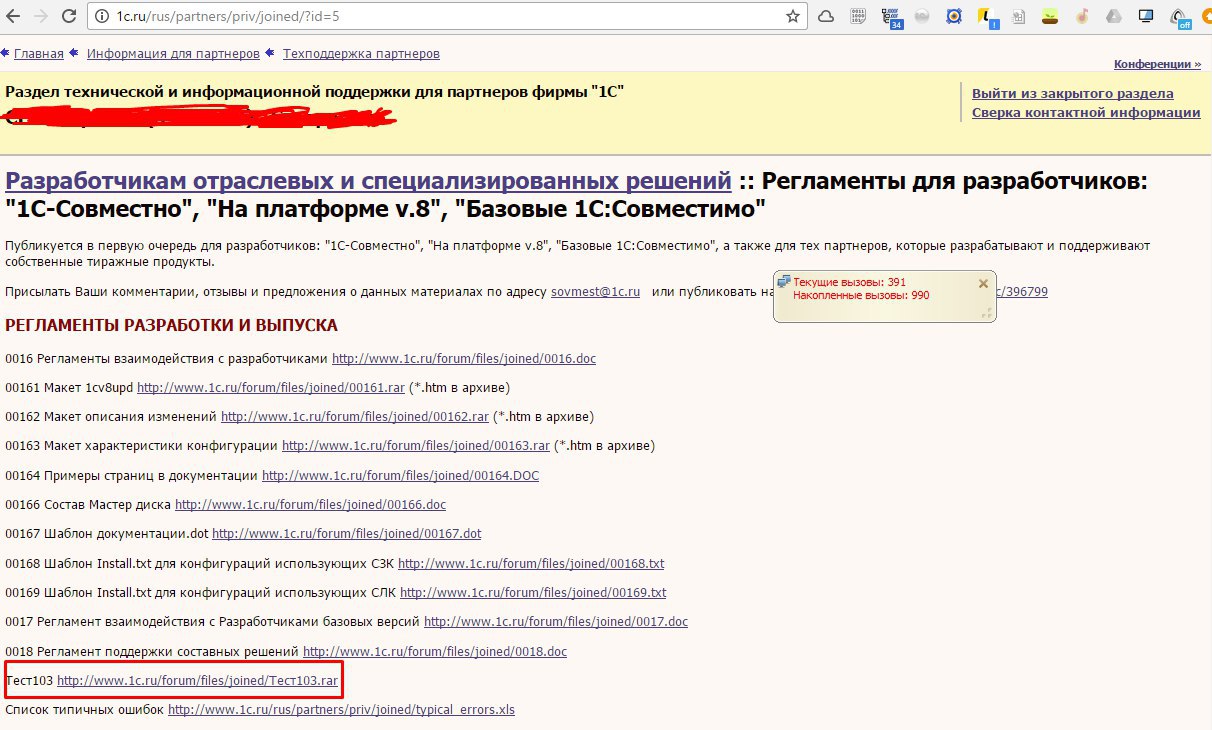
Task: Open the Конференции link
Action: pos(1157,64)
